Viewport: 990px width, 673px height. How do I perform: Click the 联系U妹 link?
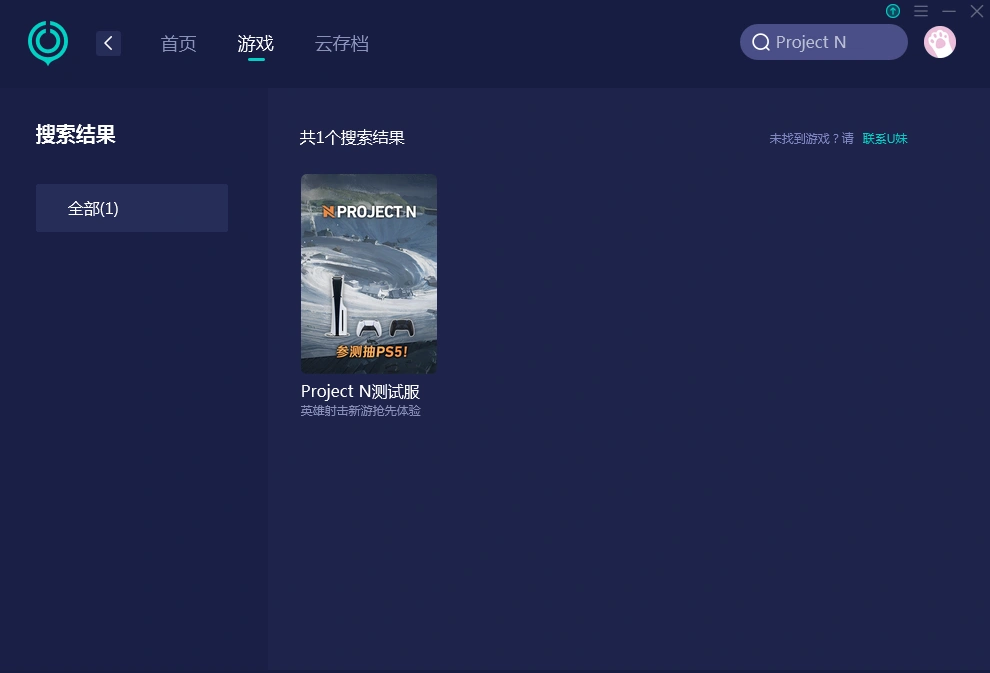885,138
